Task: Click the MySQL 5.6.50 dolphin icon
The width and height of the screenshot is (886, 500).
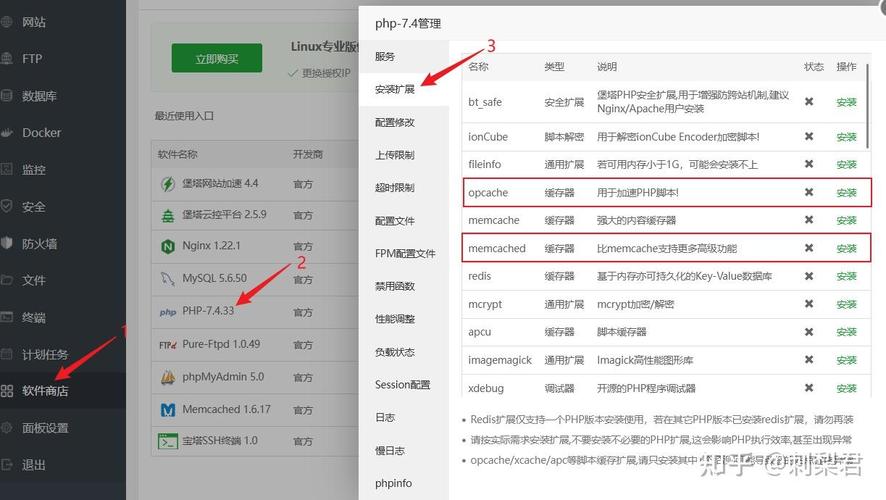Action: click(168, 279)
